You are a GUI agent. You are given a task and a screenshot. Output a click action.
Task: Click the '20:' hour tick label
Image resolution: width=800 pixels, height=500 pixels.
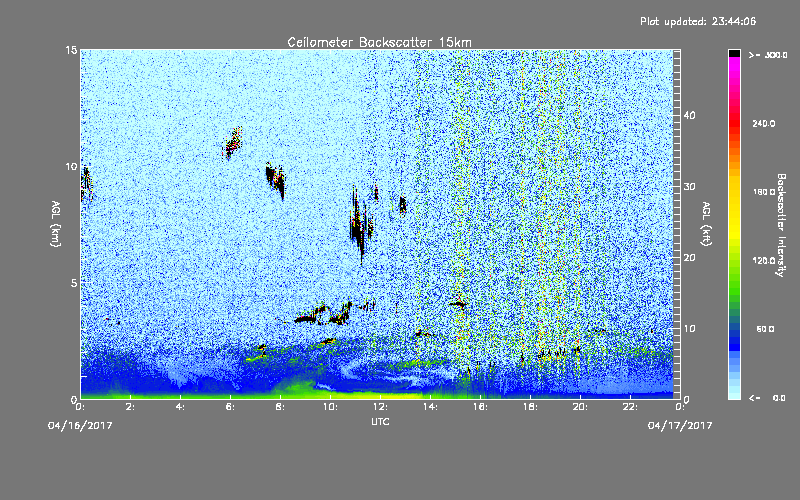point(580,407)
